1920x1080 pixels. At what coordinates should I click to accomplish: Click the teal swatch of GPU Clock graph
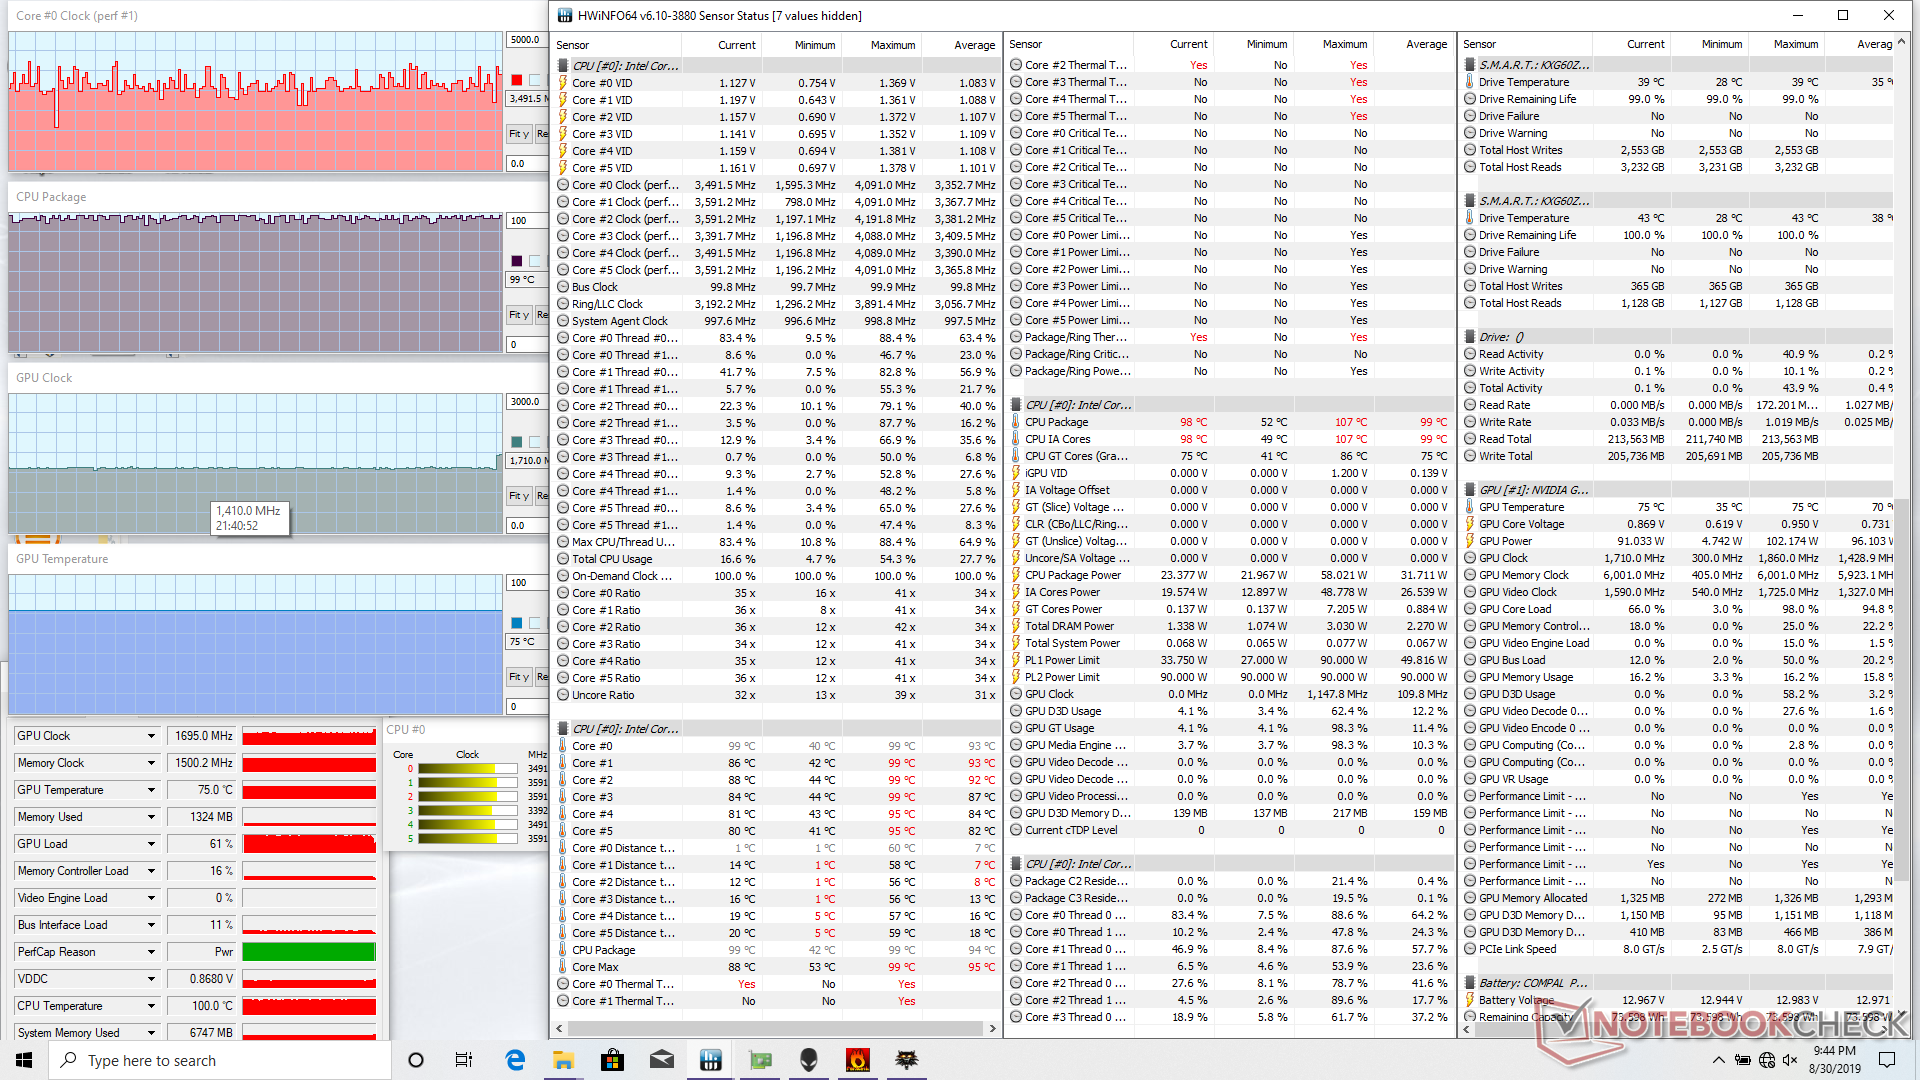[x=516, y=442]
